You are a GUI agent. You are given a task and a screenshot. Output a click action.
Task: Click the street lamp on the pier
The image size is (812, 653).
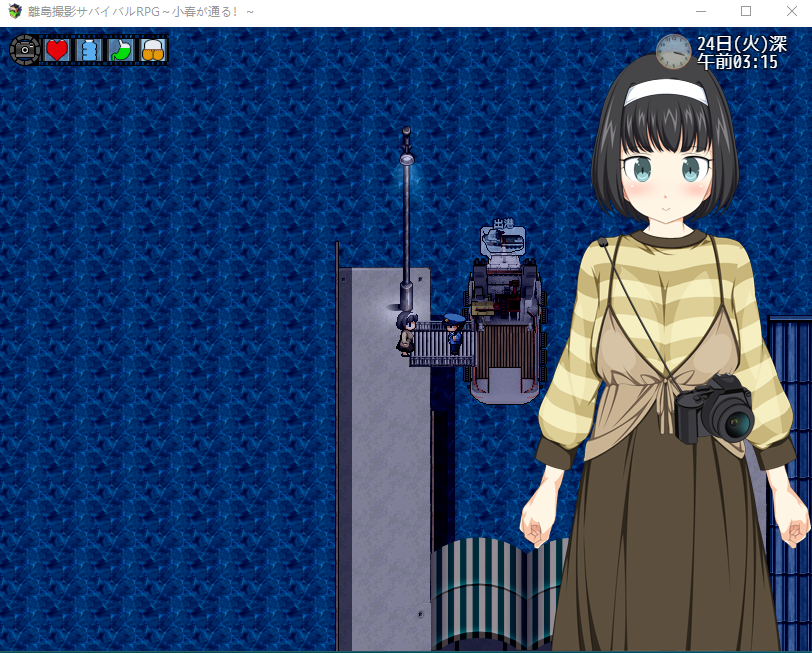407,220
